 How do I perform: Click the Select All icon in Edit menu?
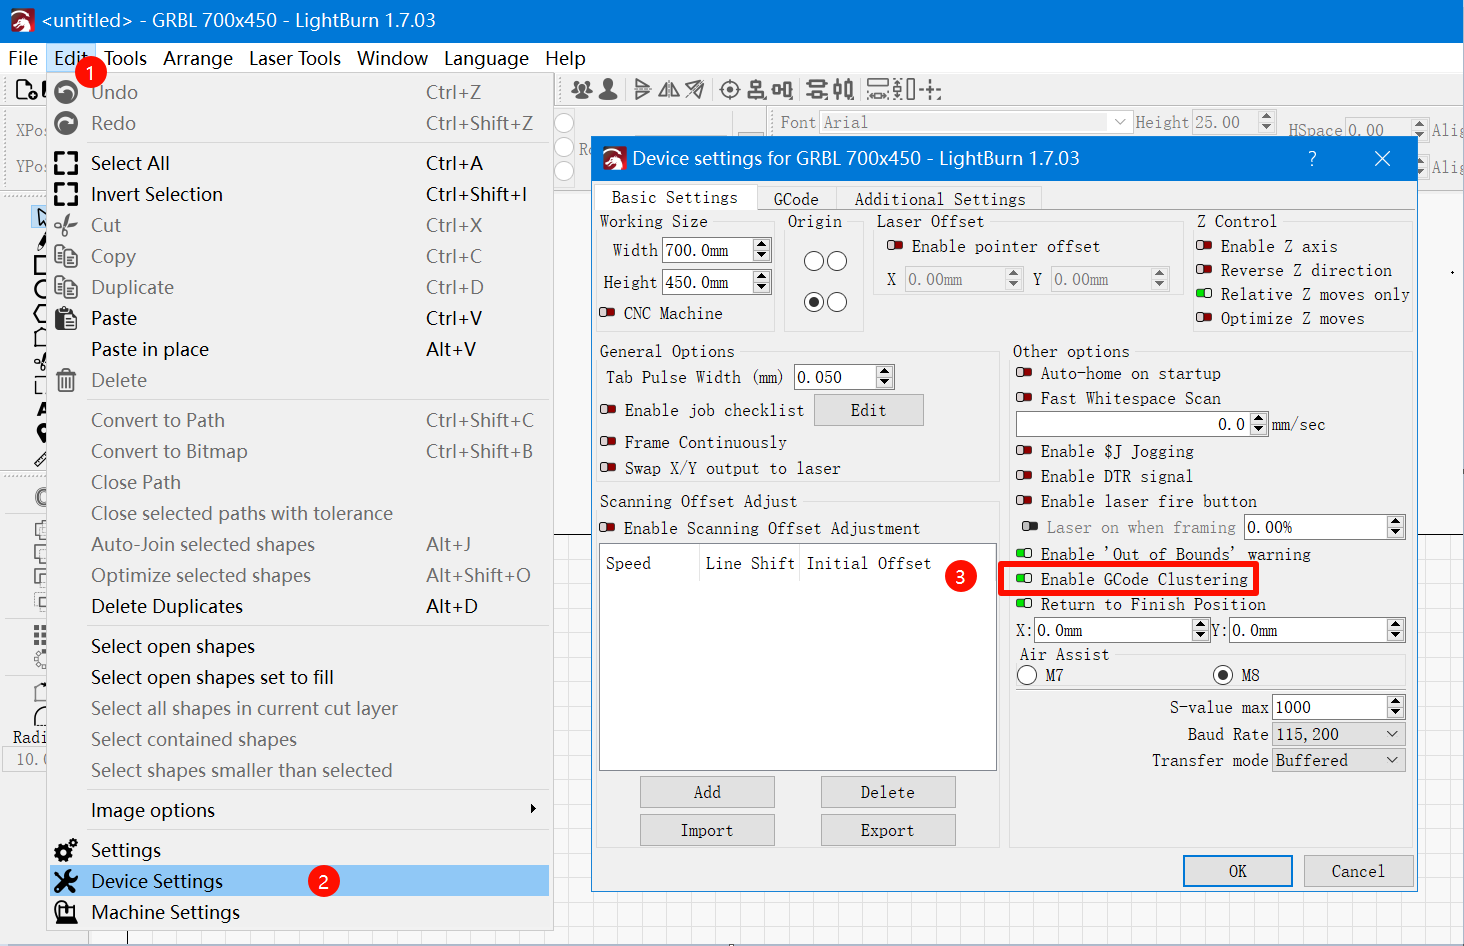pyautogui.click(x=66, y=163)
